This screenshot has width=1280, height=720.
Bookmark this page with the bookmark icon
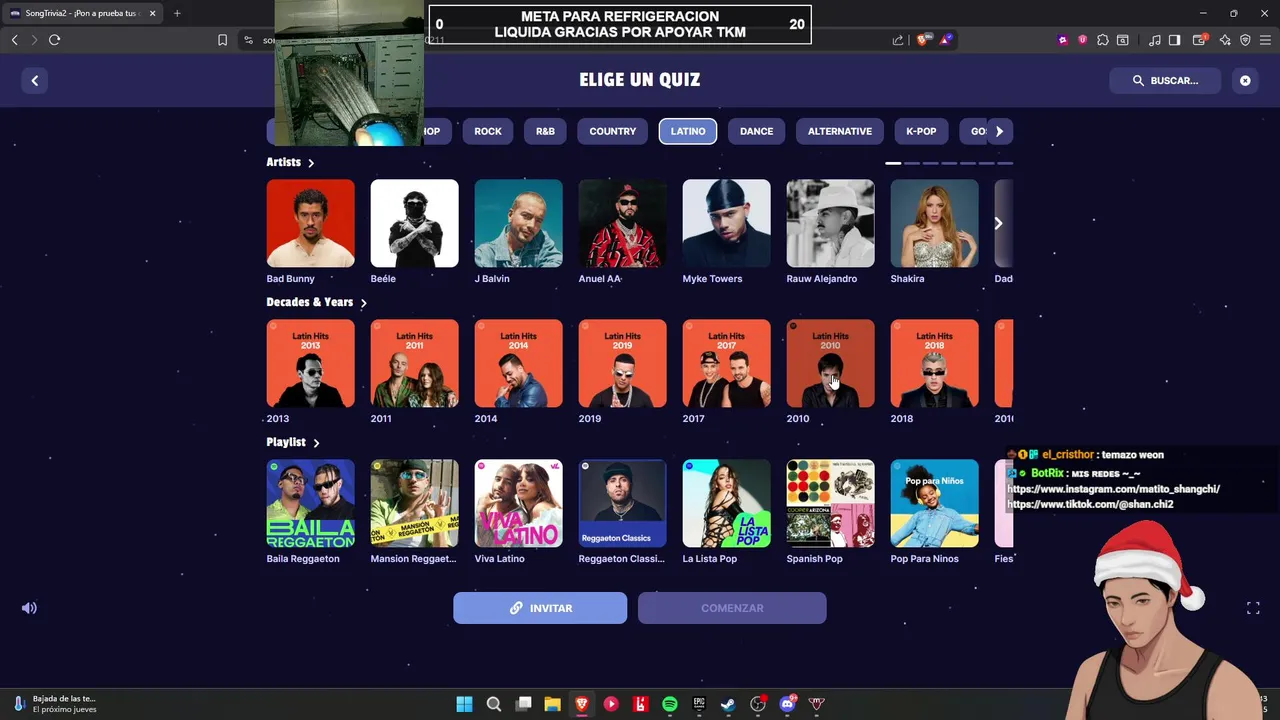click(222, 40)
